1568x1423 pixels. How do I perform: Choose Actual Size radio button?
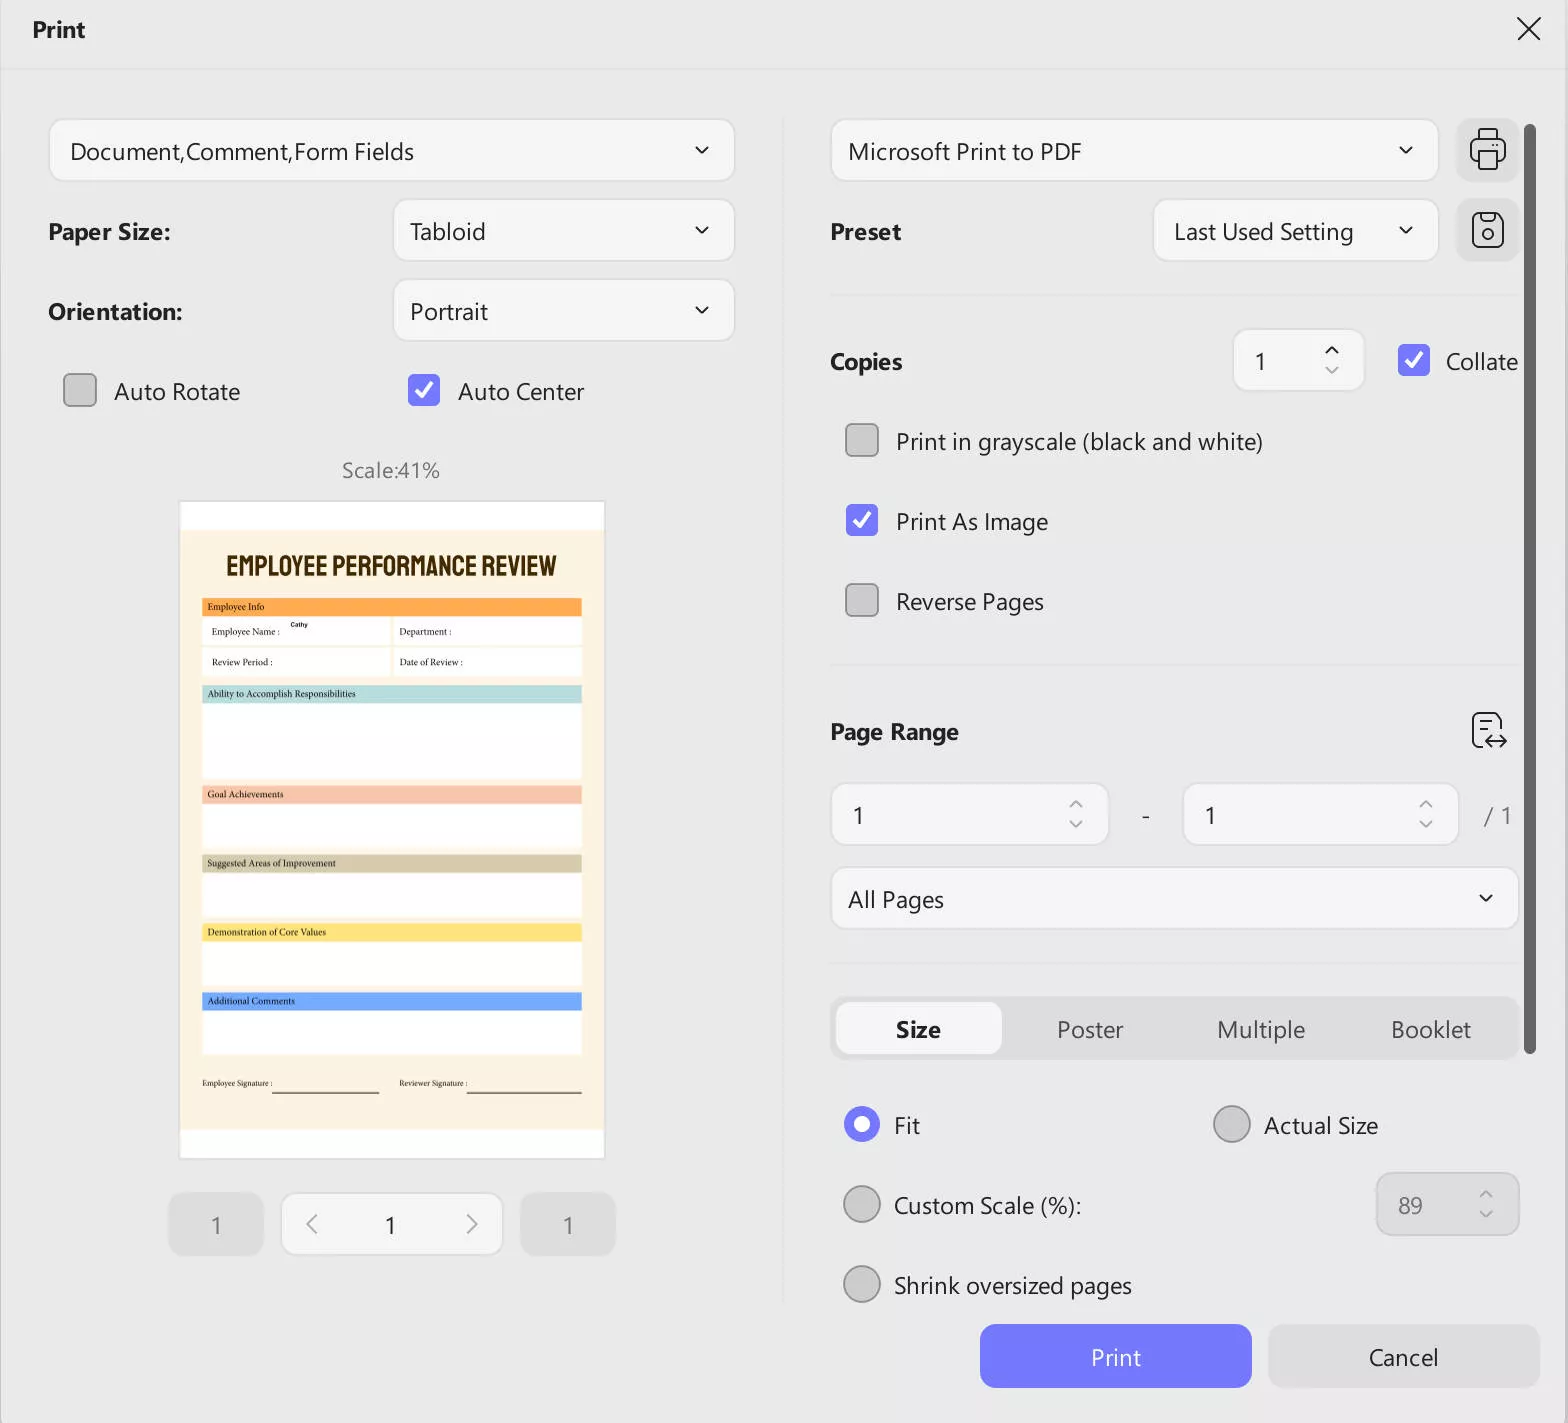coord(1232,1124)
